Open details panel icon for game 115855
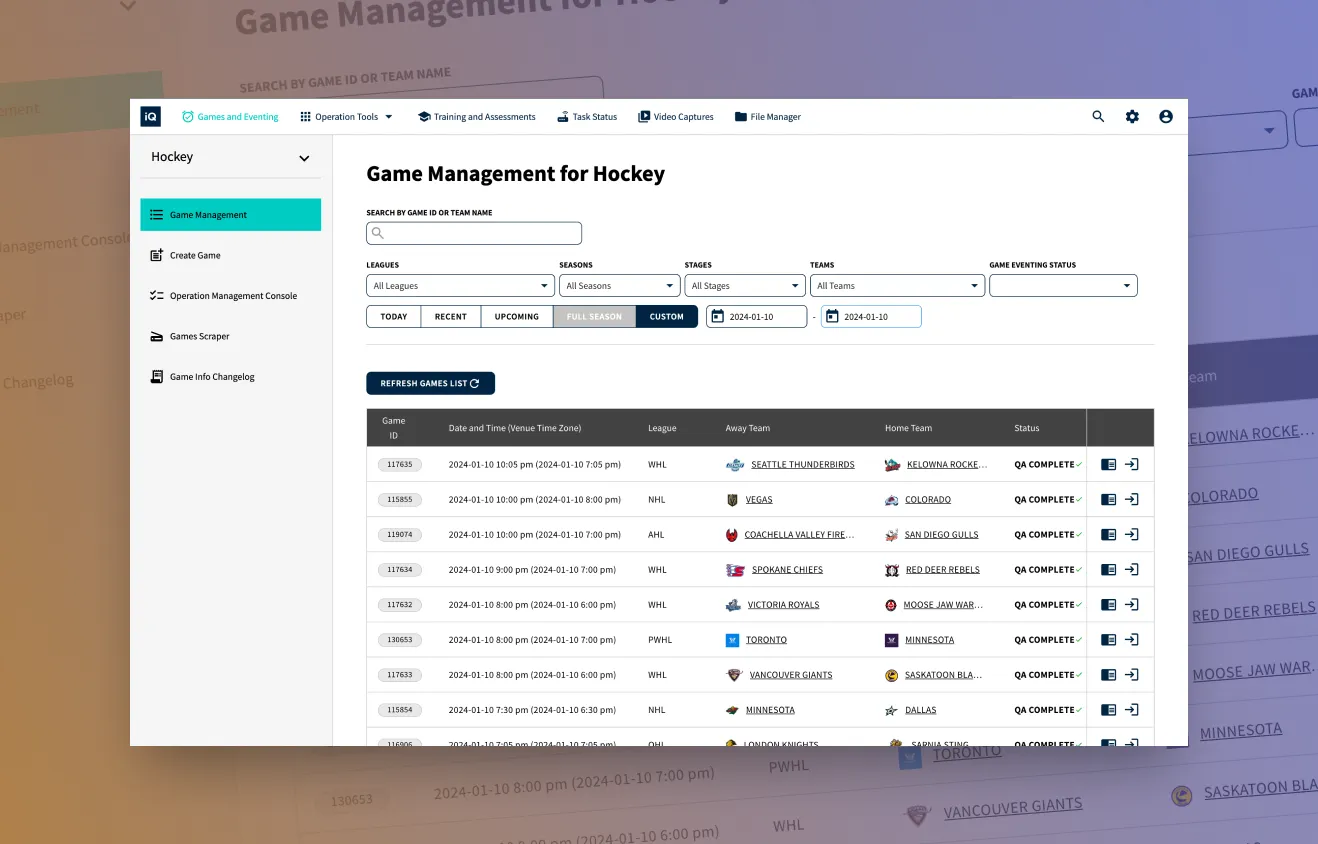Image resolution: width=1318 pixels, height=844 pixels. point(1108,499)
